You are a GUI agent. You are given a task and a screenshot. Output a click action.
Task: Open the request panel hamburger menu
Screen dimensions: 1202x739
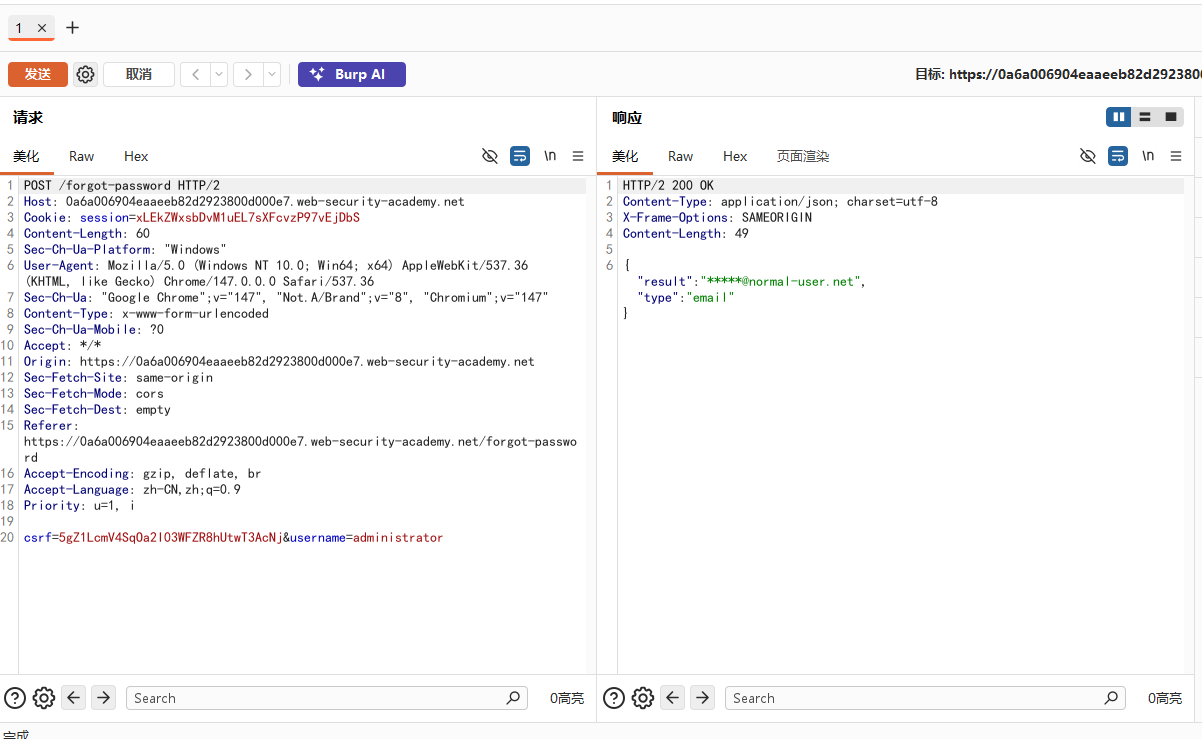[x=578, y=156]
